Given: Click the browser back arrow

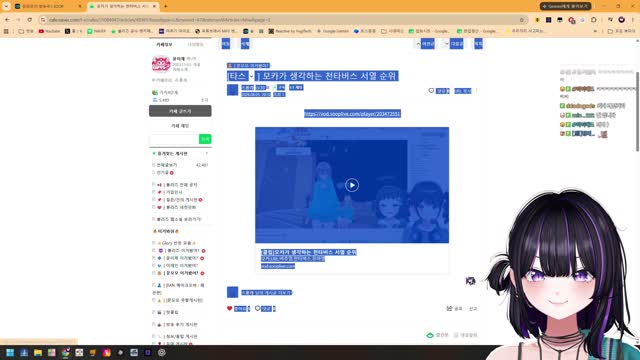Looking at the screenshot, I should [7, 20].
